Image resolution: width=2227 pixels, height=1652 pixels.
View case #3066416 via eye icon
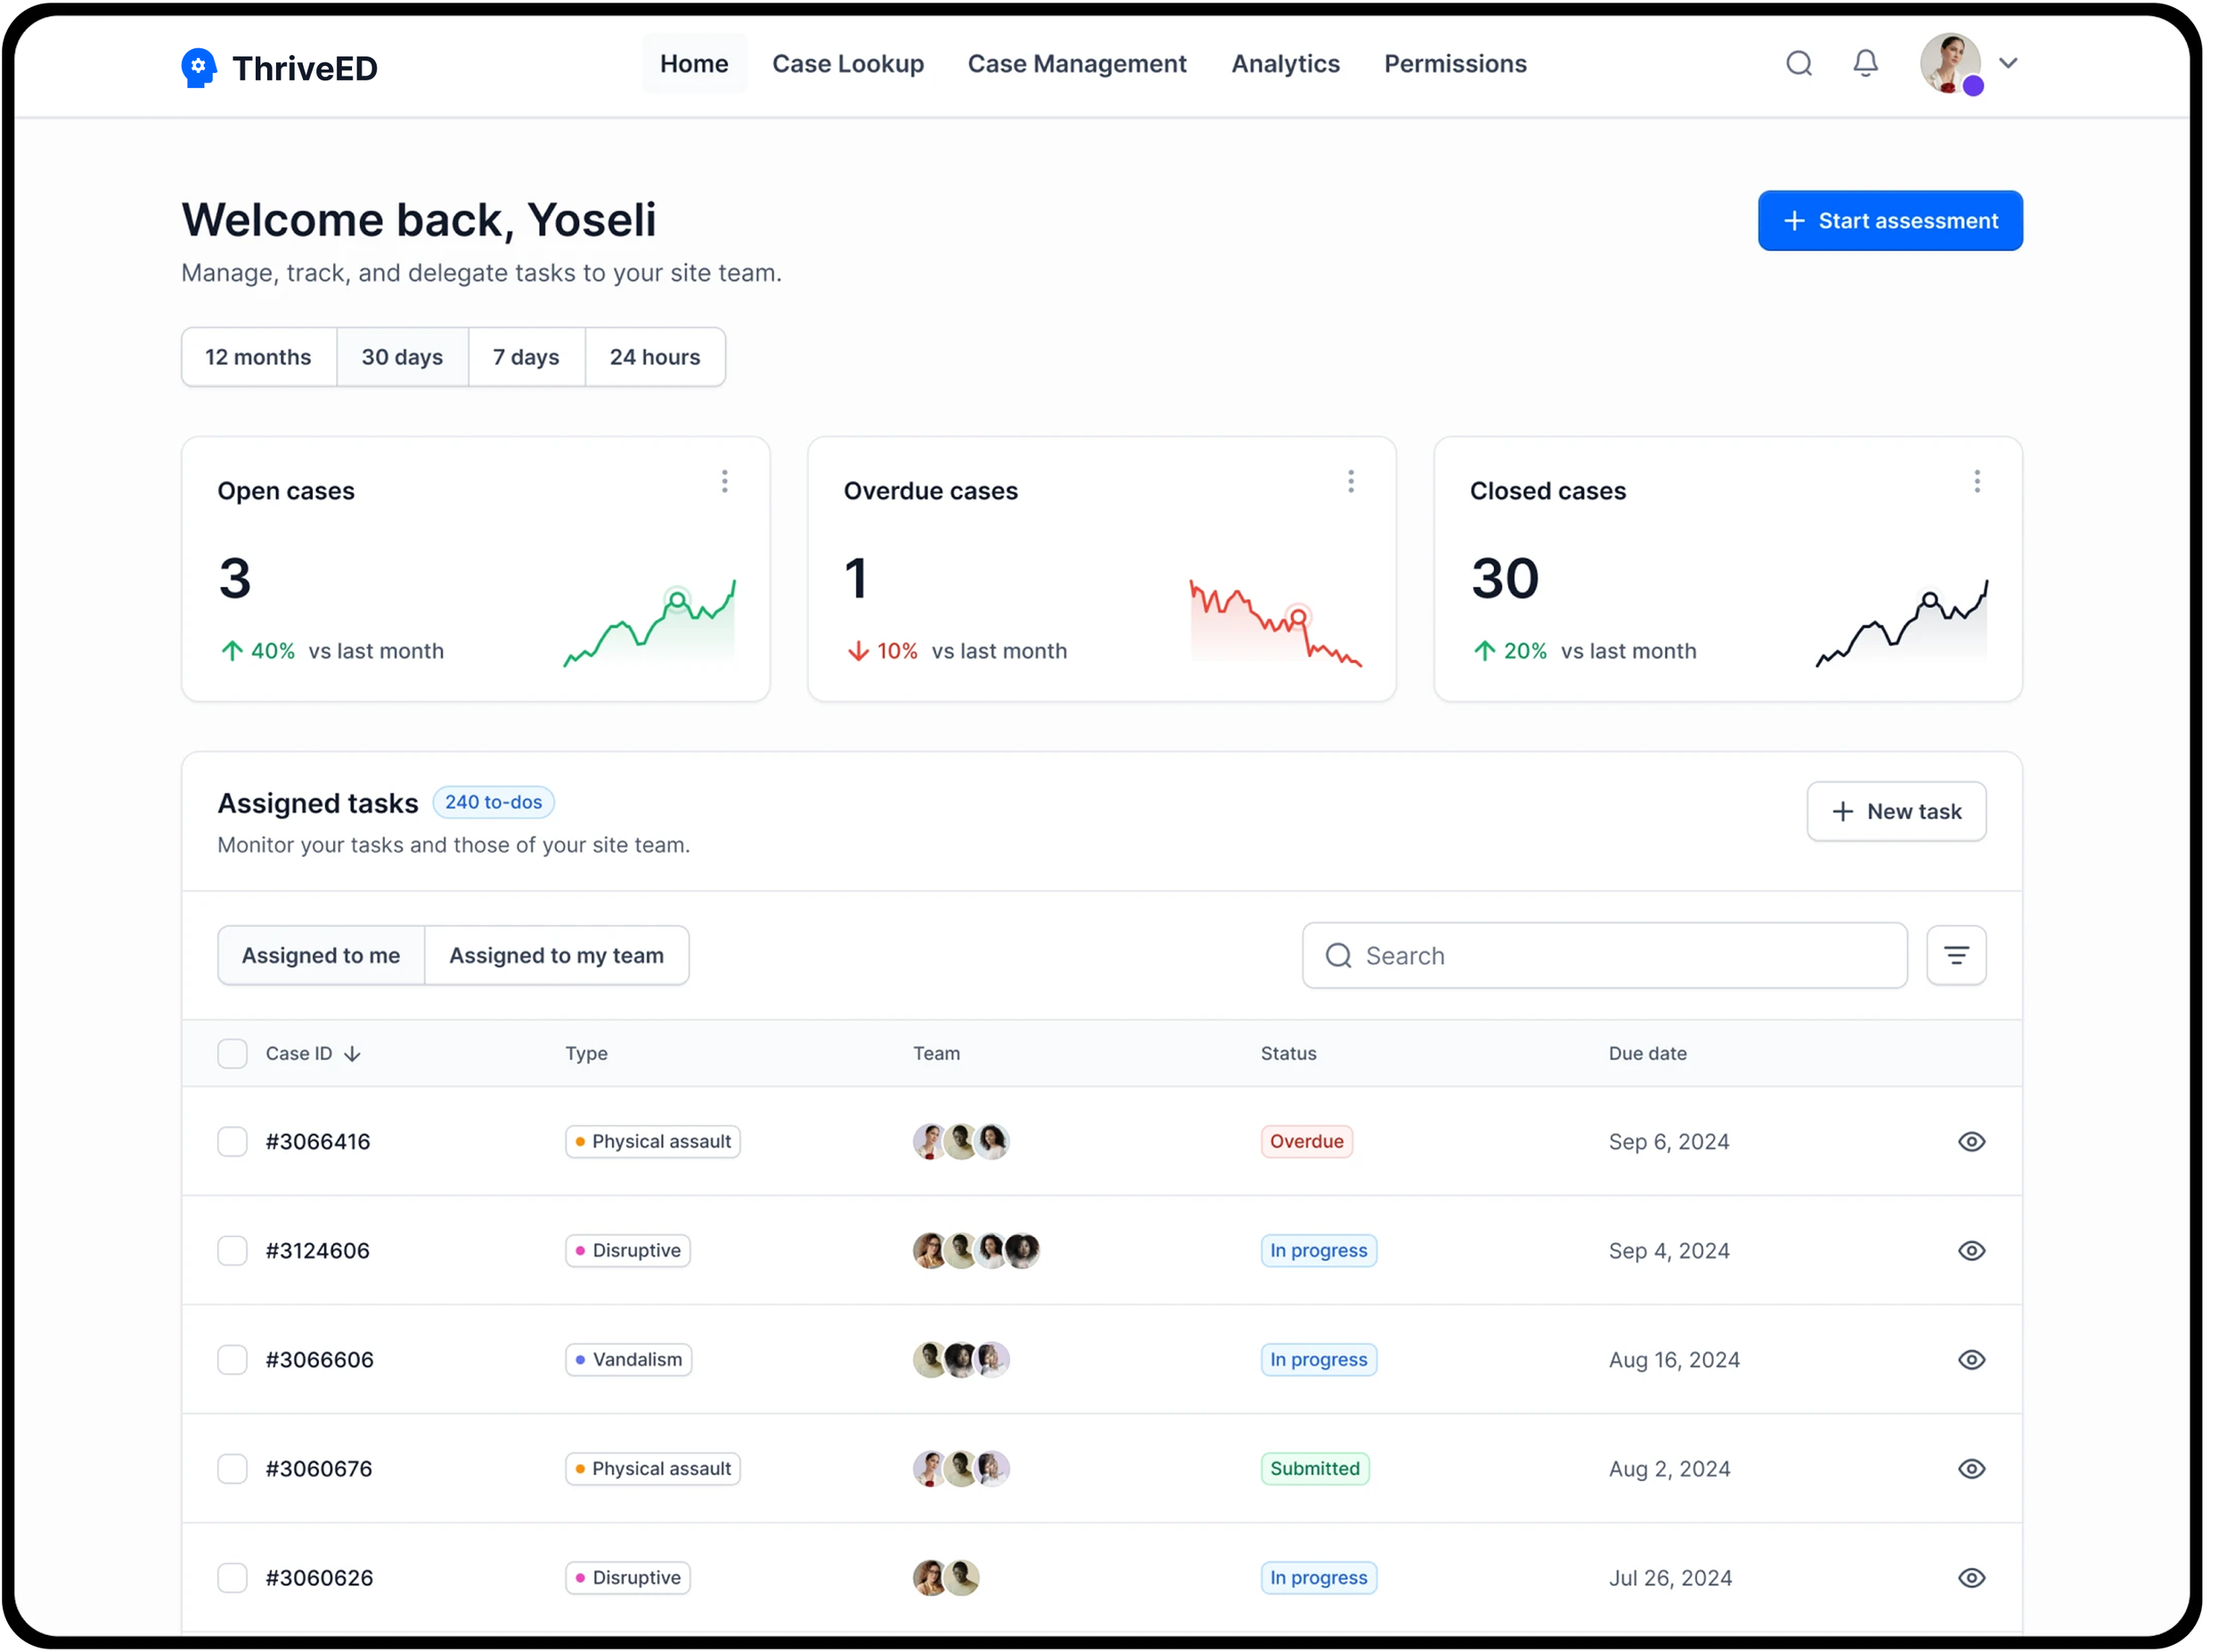pyautogui.click(x=1970, y=1142)
